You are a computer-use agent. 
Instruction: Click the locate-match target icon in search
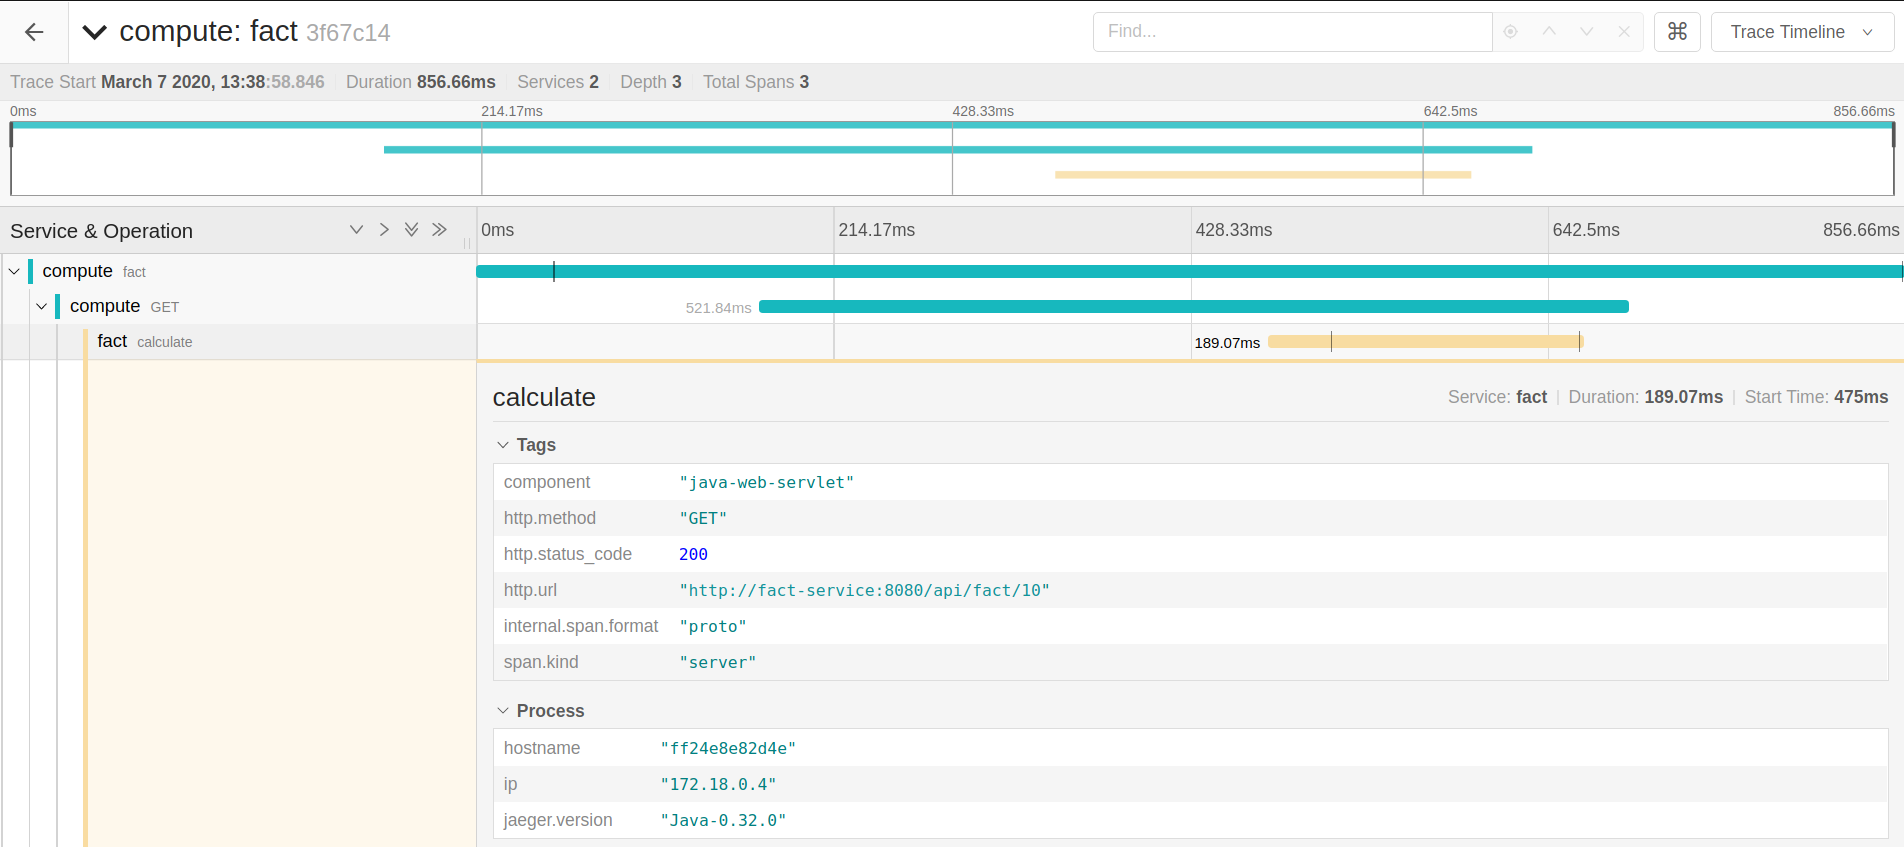pos(1511,32)
